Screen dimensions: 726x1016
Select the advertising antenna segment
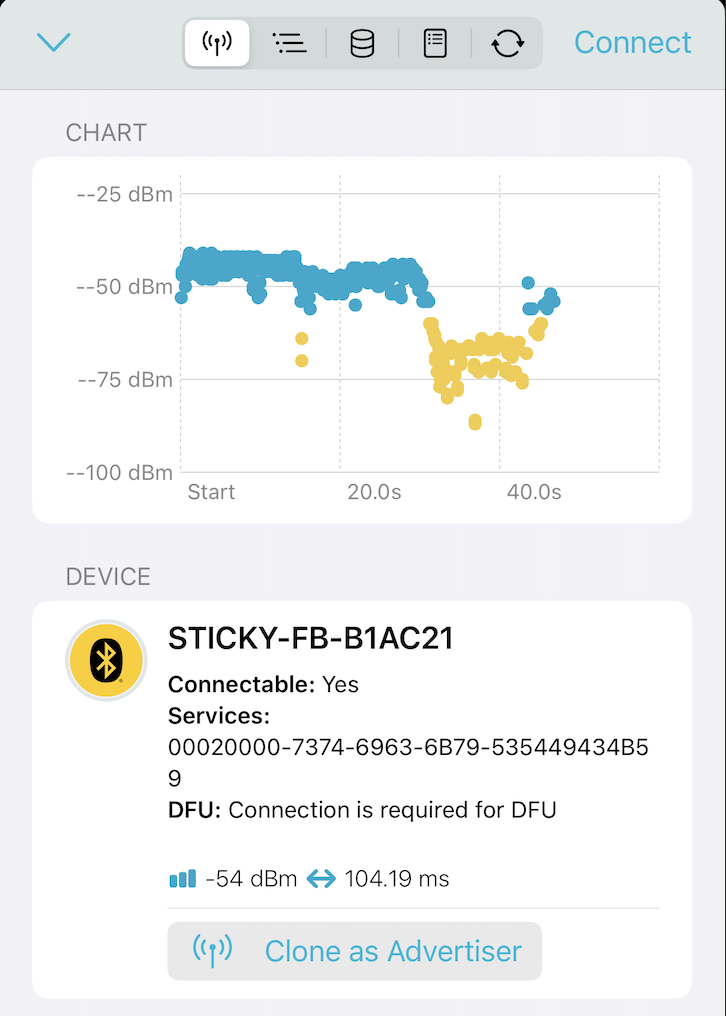[217, 43]
